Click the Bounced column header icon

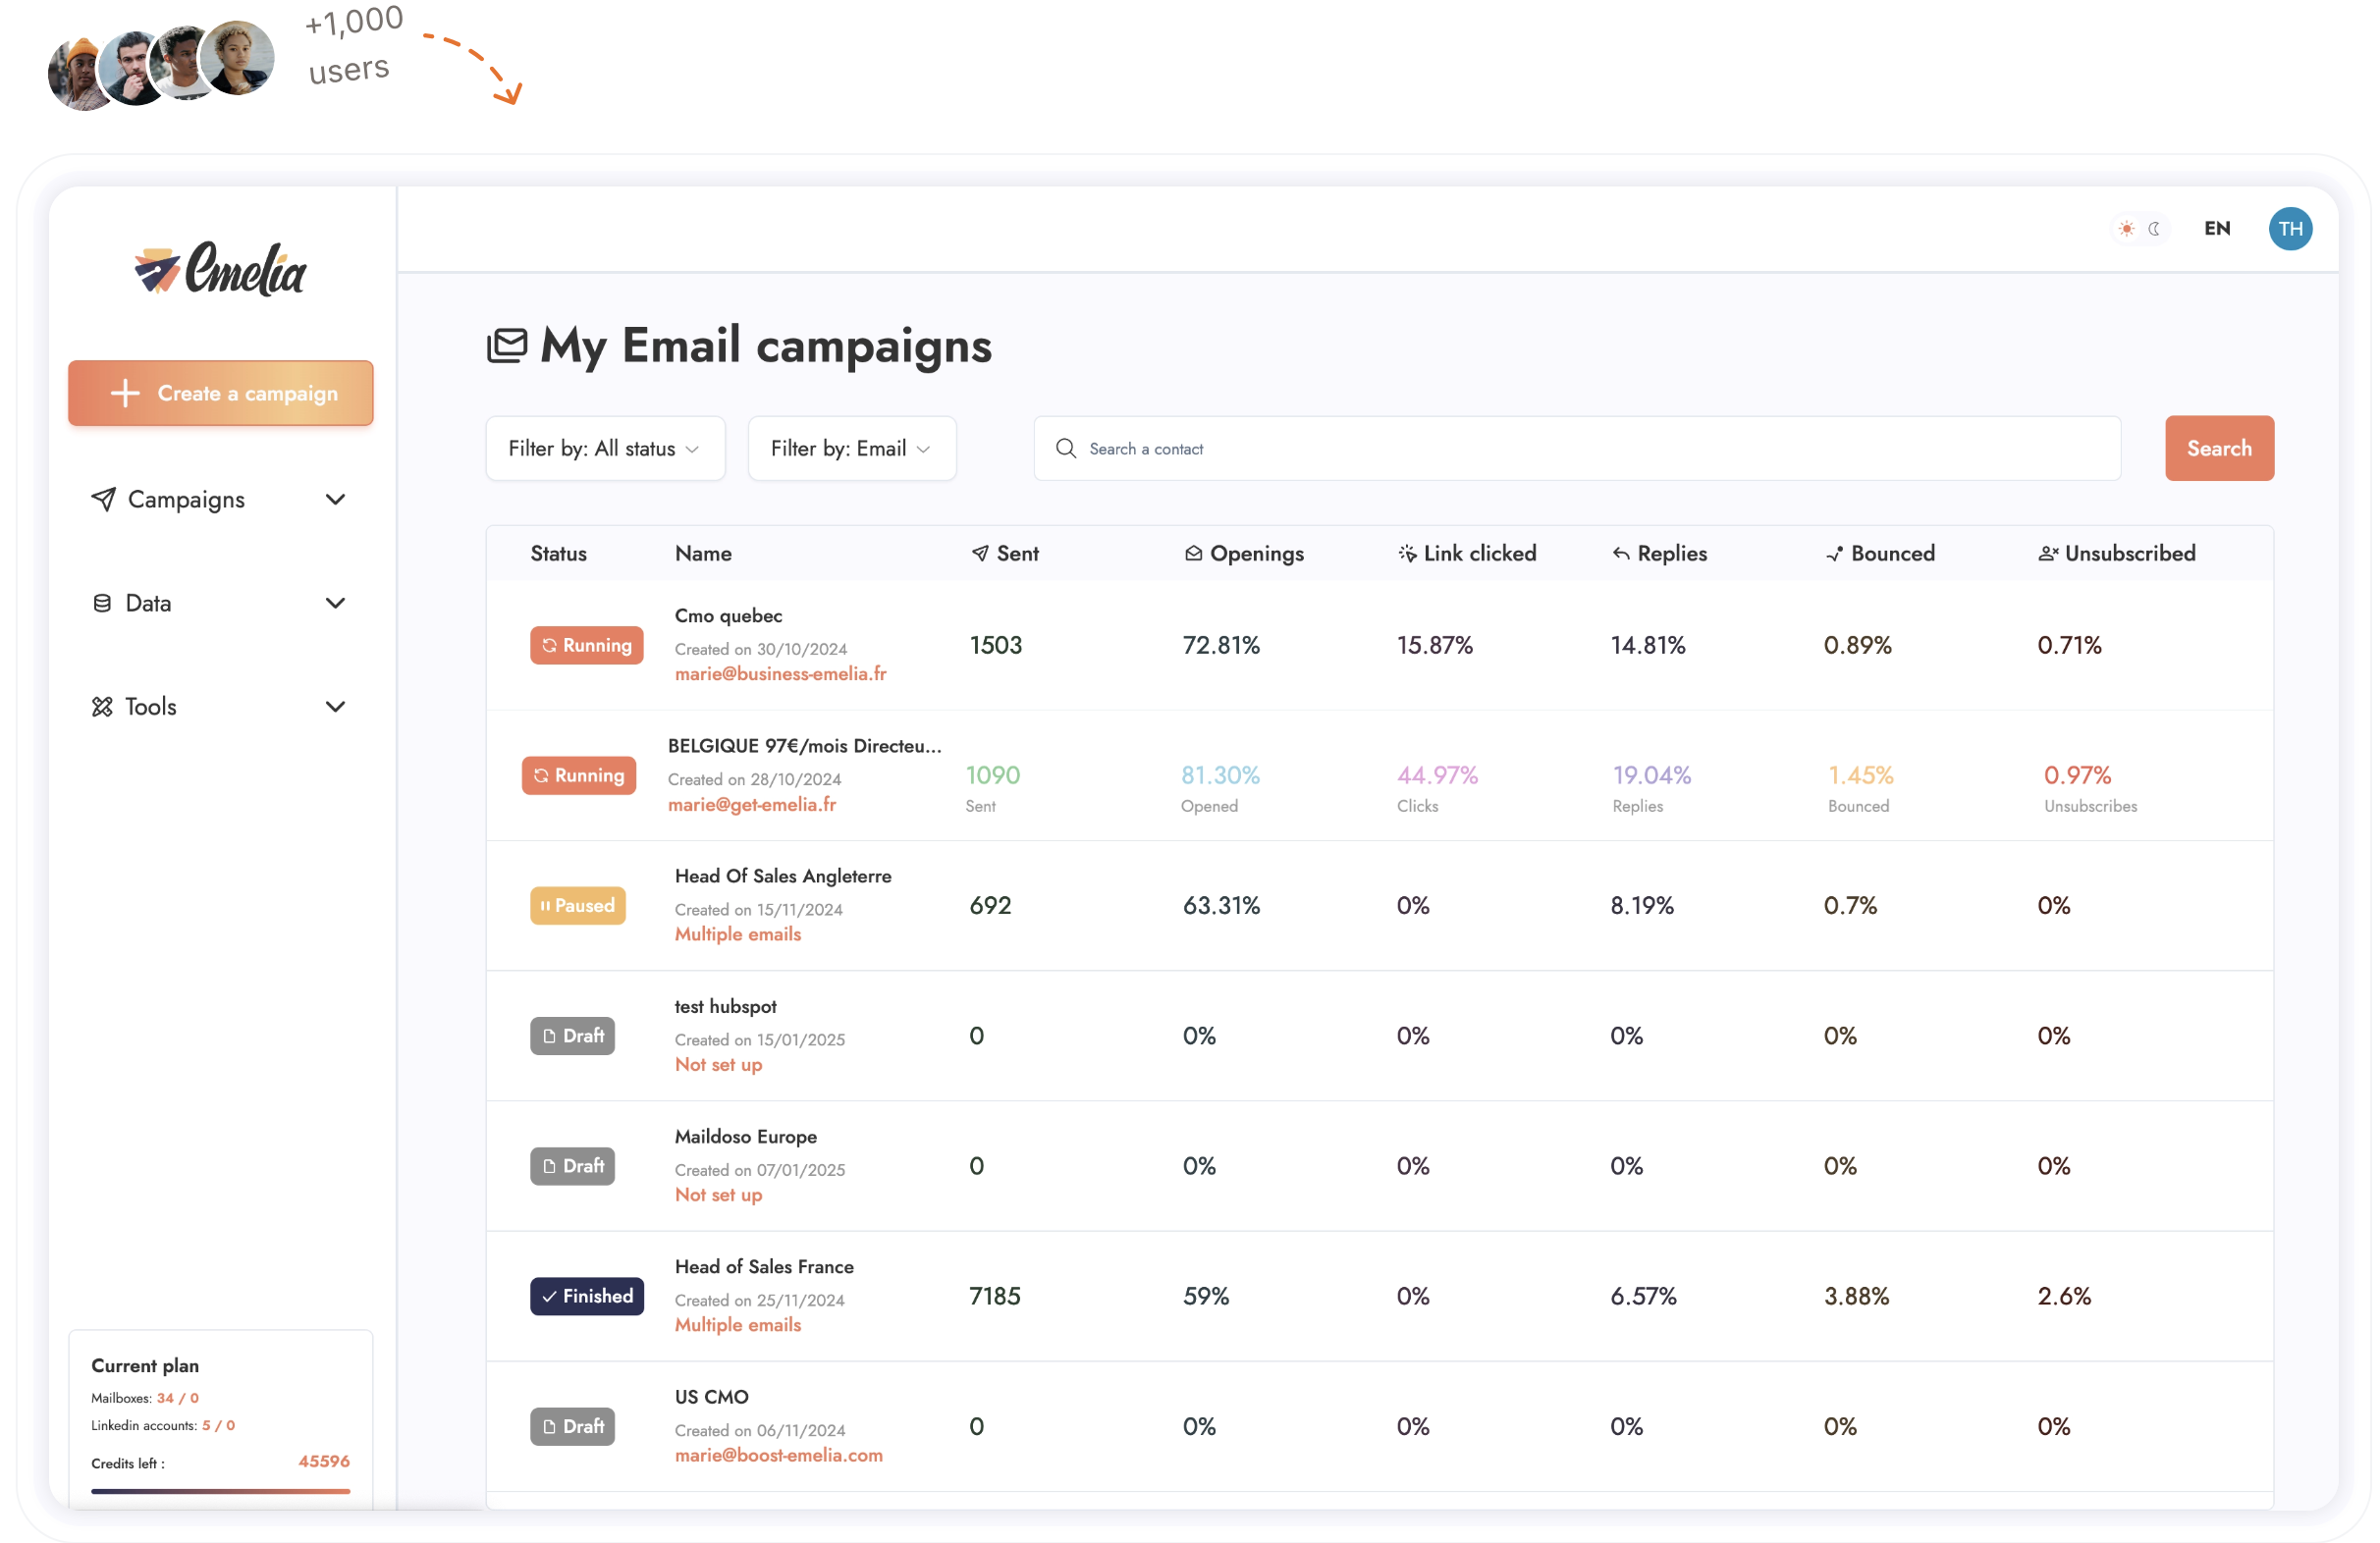point(1834,554)
